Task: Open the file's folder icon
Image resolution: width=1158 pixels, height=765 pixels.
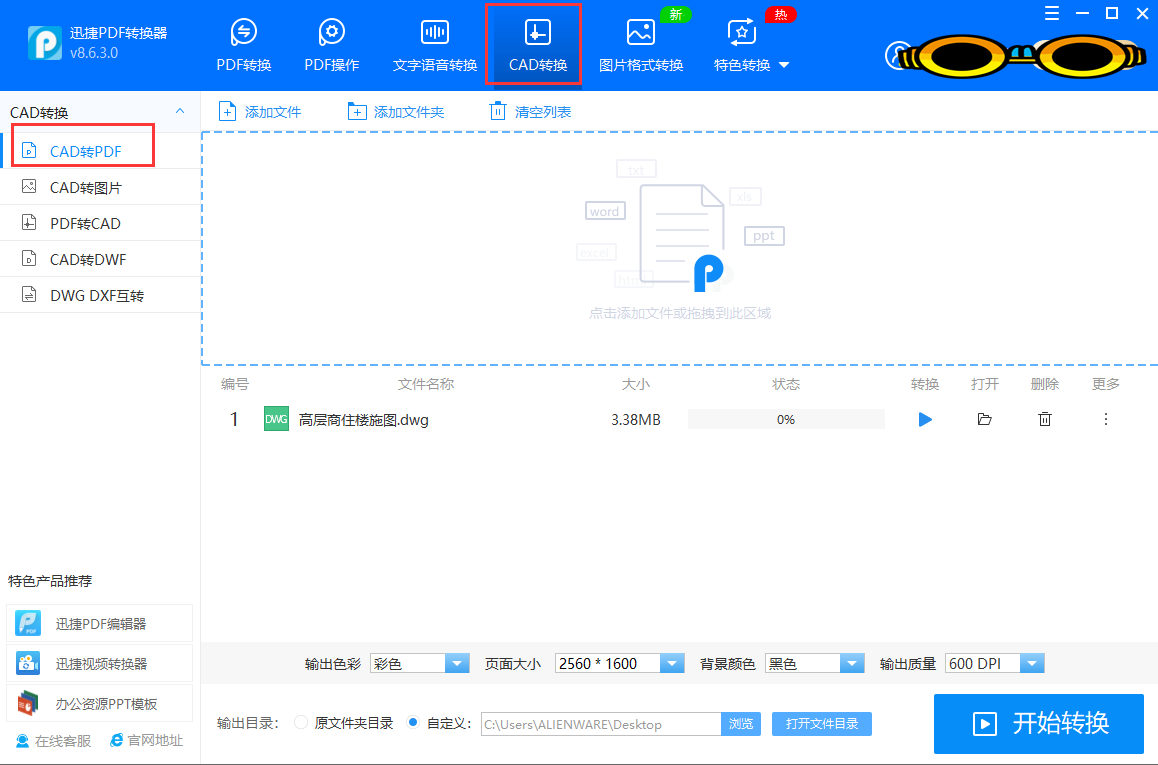Action: [984, 419]
